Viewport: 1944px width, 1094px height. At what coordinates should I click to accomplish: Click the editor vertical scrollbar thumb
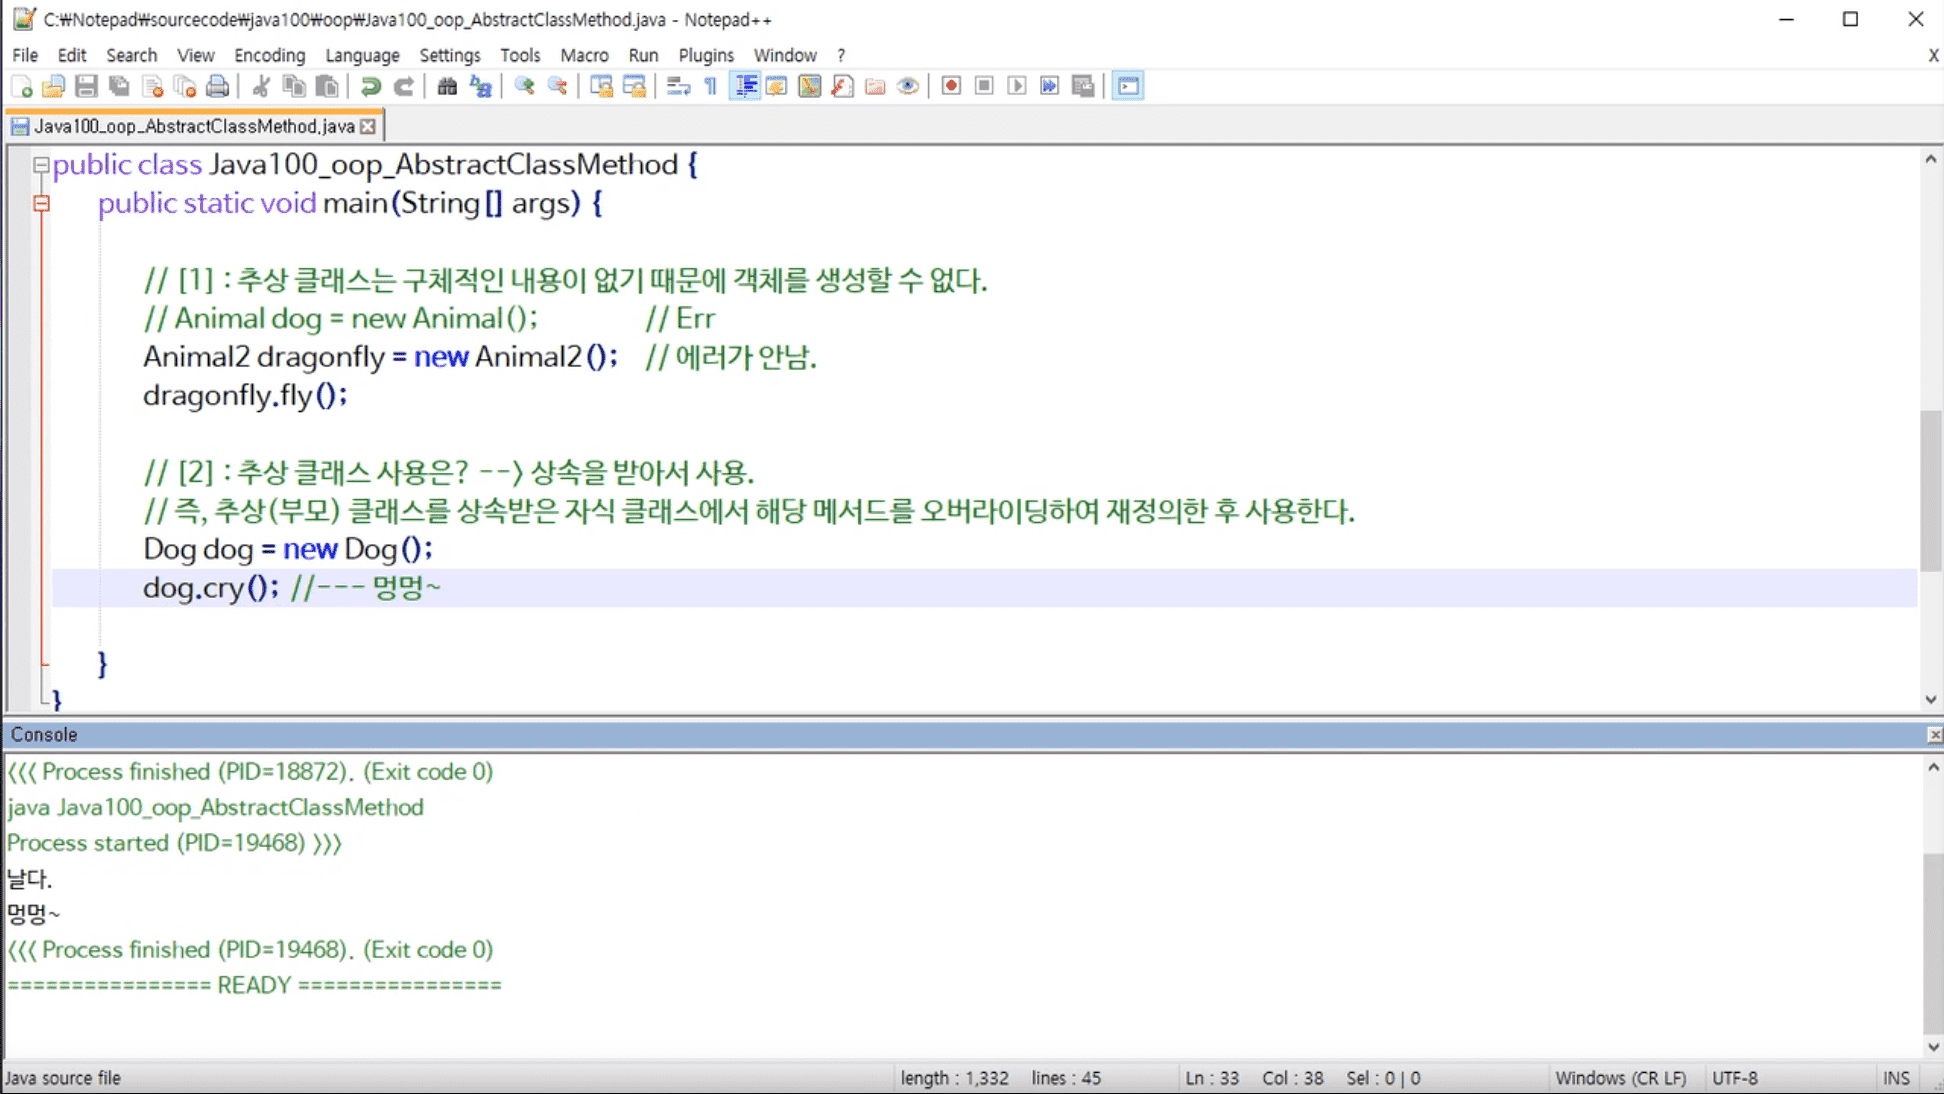click(1931, 490)
